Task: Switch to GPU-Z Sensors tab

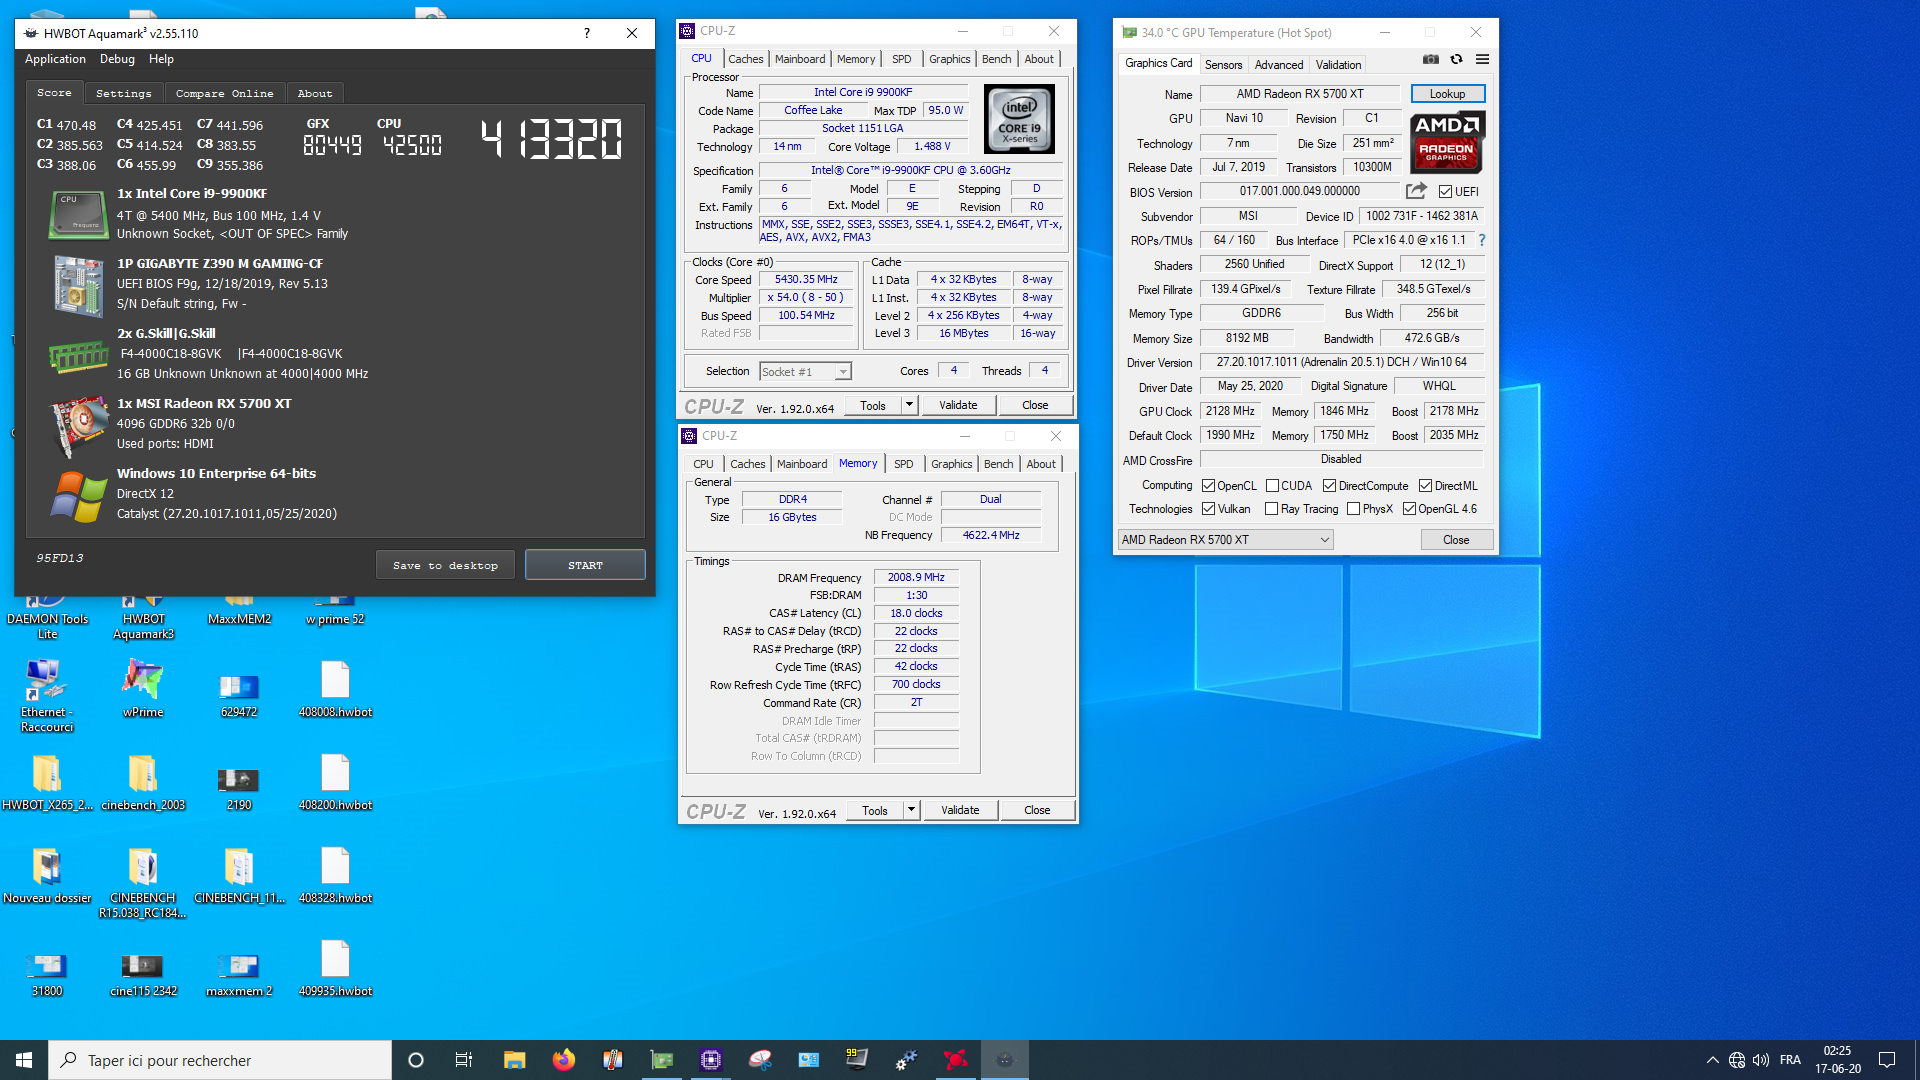Action: 1223,64
